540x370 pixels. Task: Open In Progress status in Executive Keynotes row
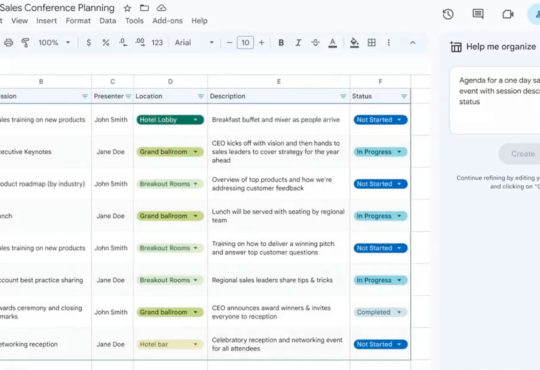pyautogui.click(x=380, y=152)
